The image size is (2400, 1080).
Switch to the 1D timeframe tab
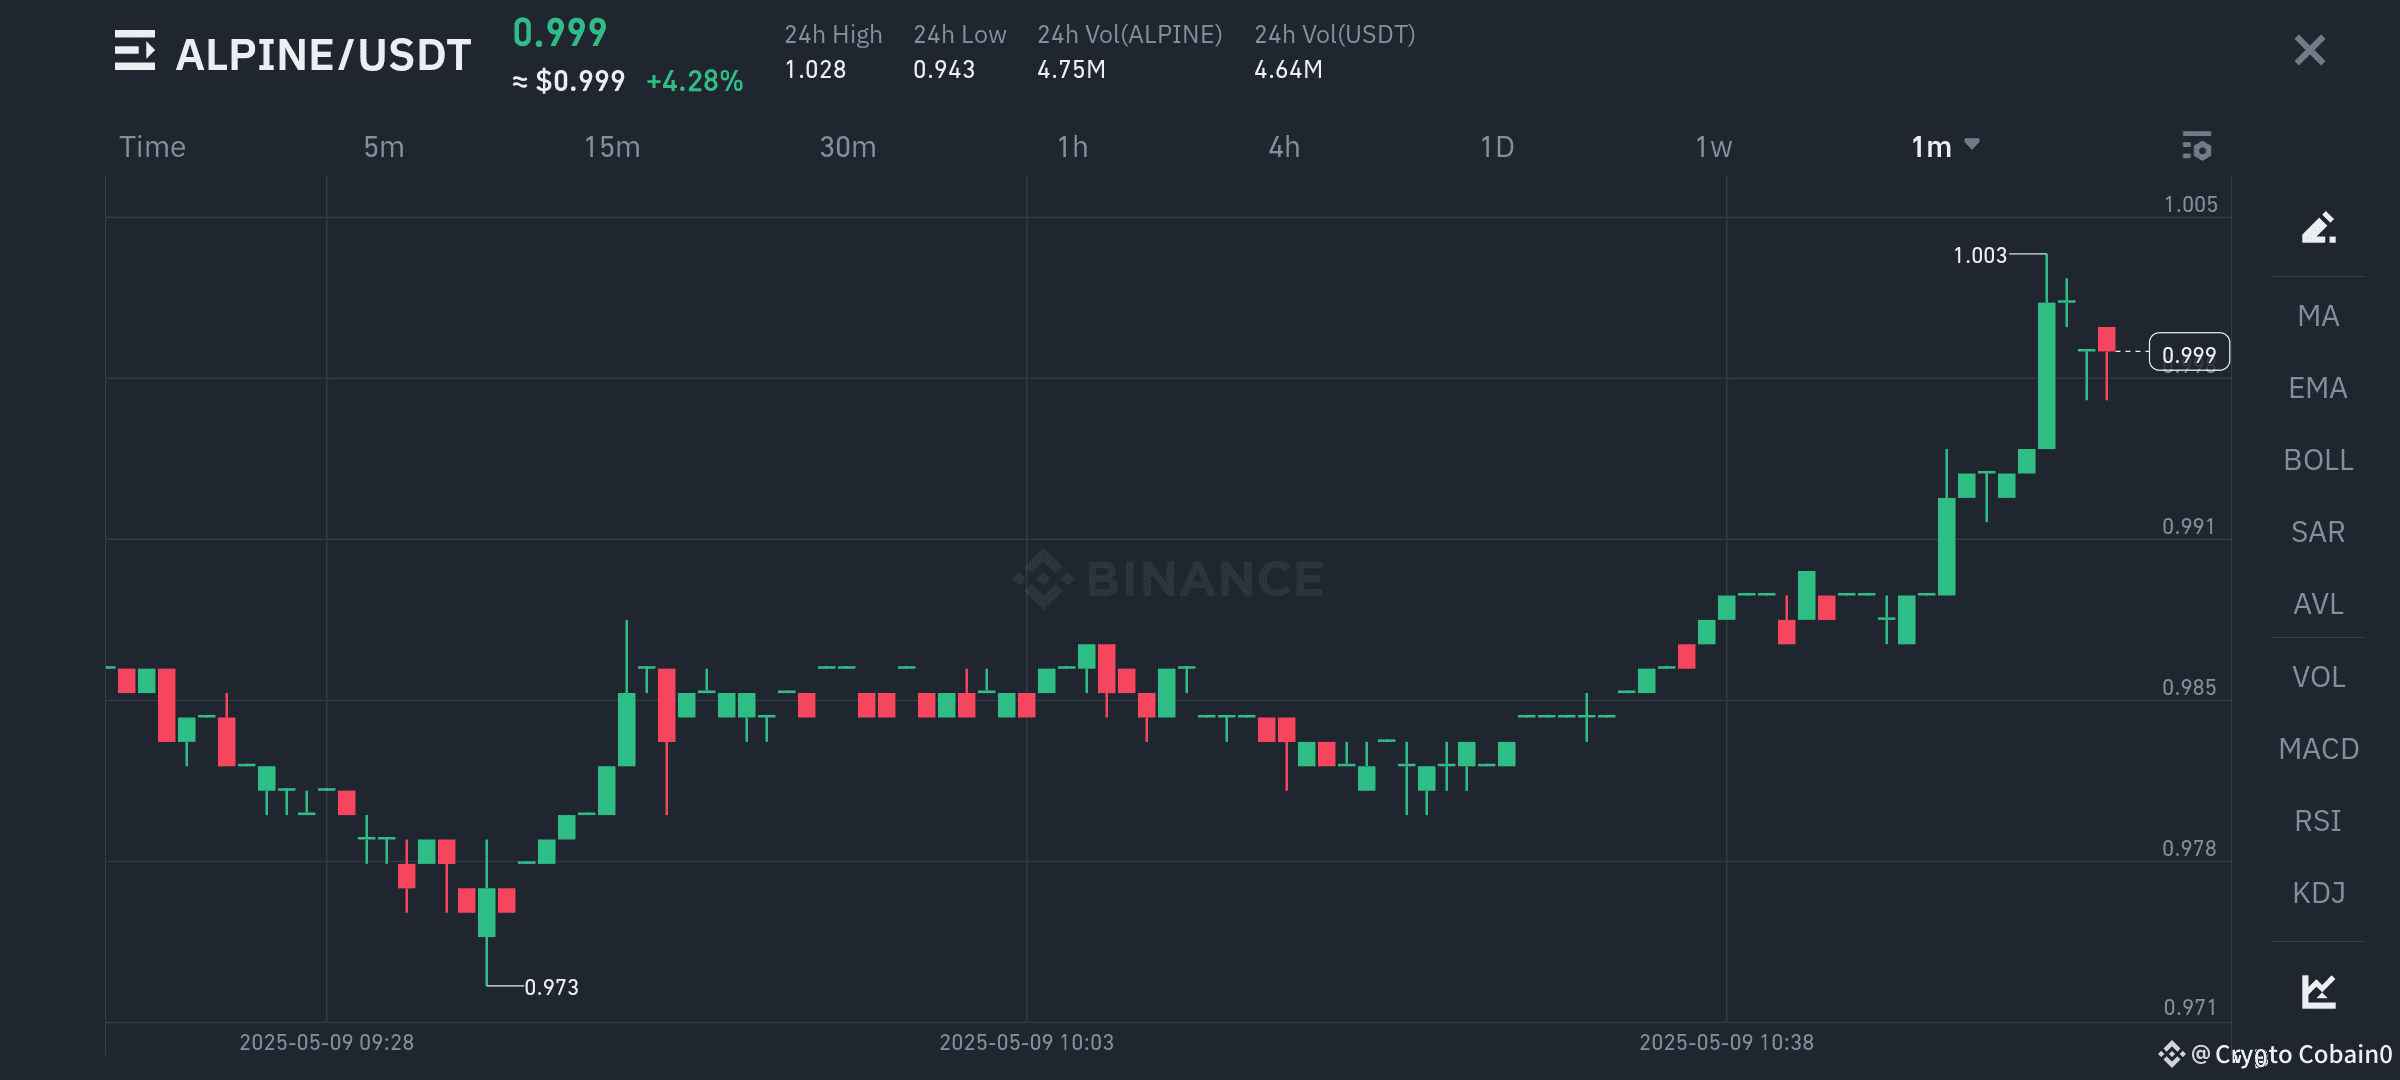coord(1497,146)
